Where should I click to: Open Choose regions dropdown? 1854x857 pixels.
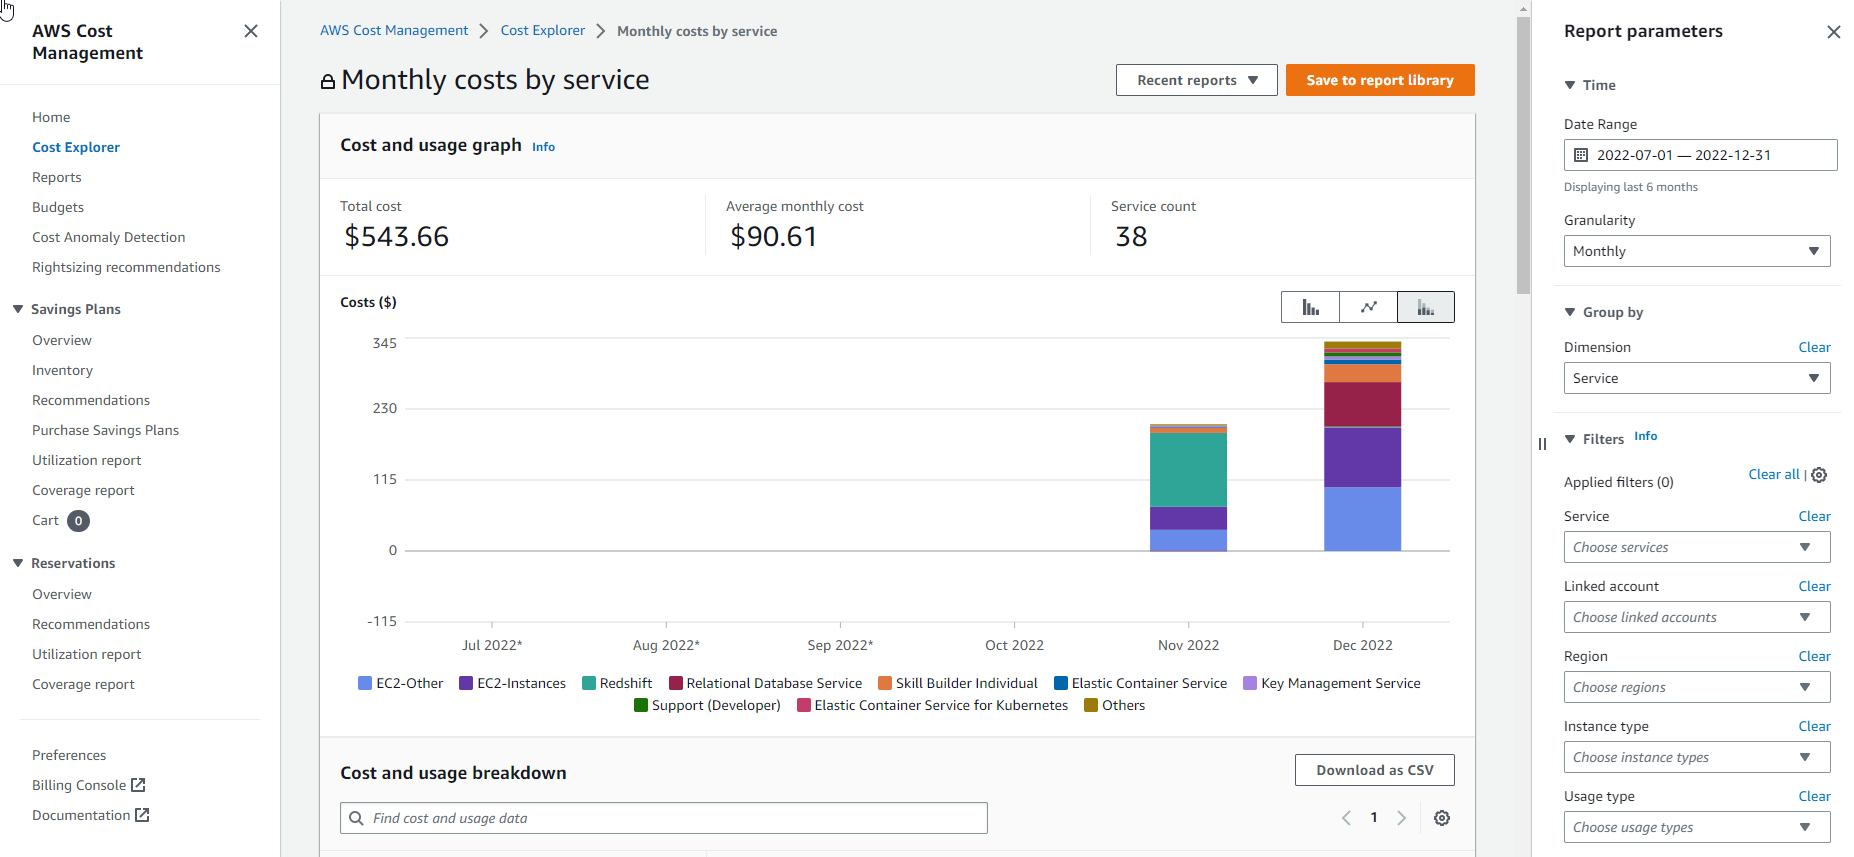click(1697, 687)
